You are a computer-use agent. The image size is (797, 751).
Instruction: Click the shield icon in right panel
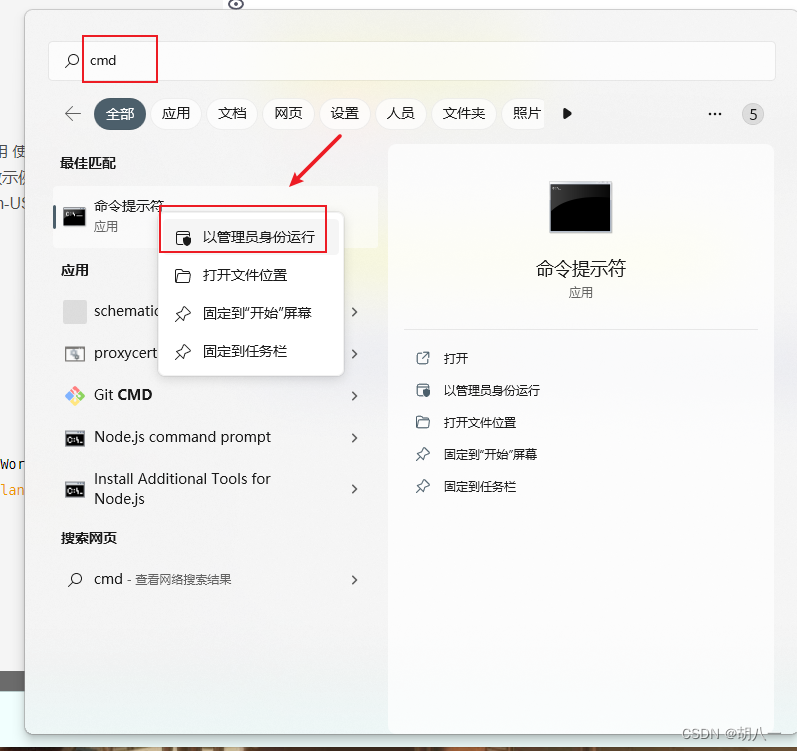(423, 390)
